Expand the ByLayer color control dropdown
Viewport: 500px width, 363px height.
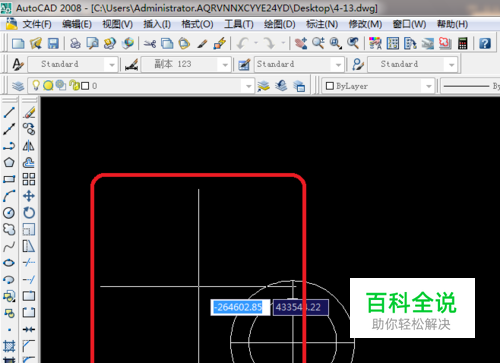point(428,86)
